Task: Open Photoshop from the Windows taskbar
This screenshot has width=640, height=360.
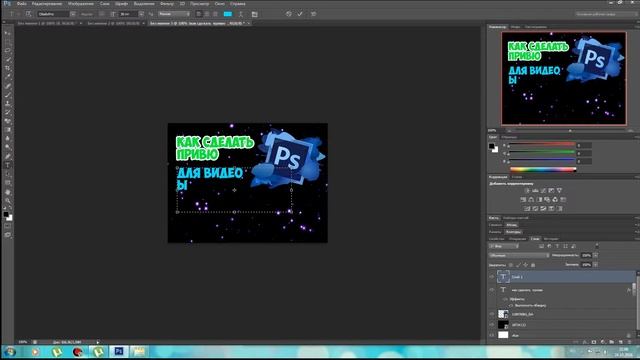Action: [x=119, y=351]
